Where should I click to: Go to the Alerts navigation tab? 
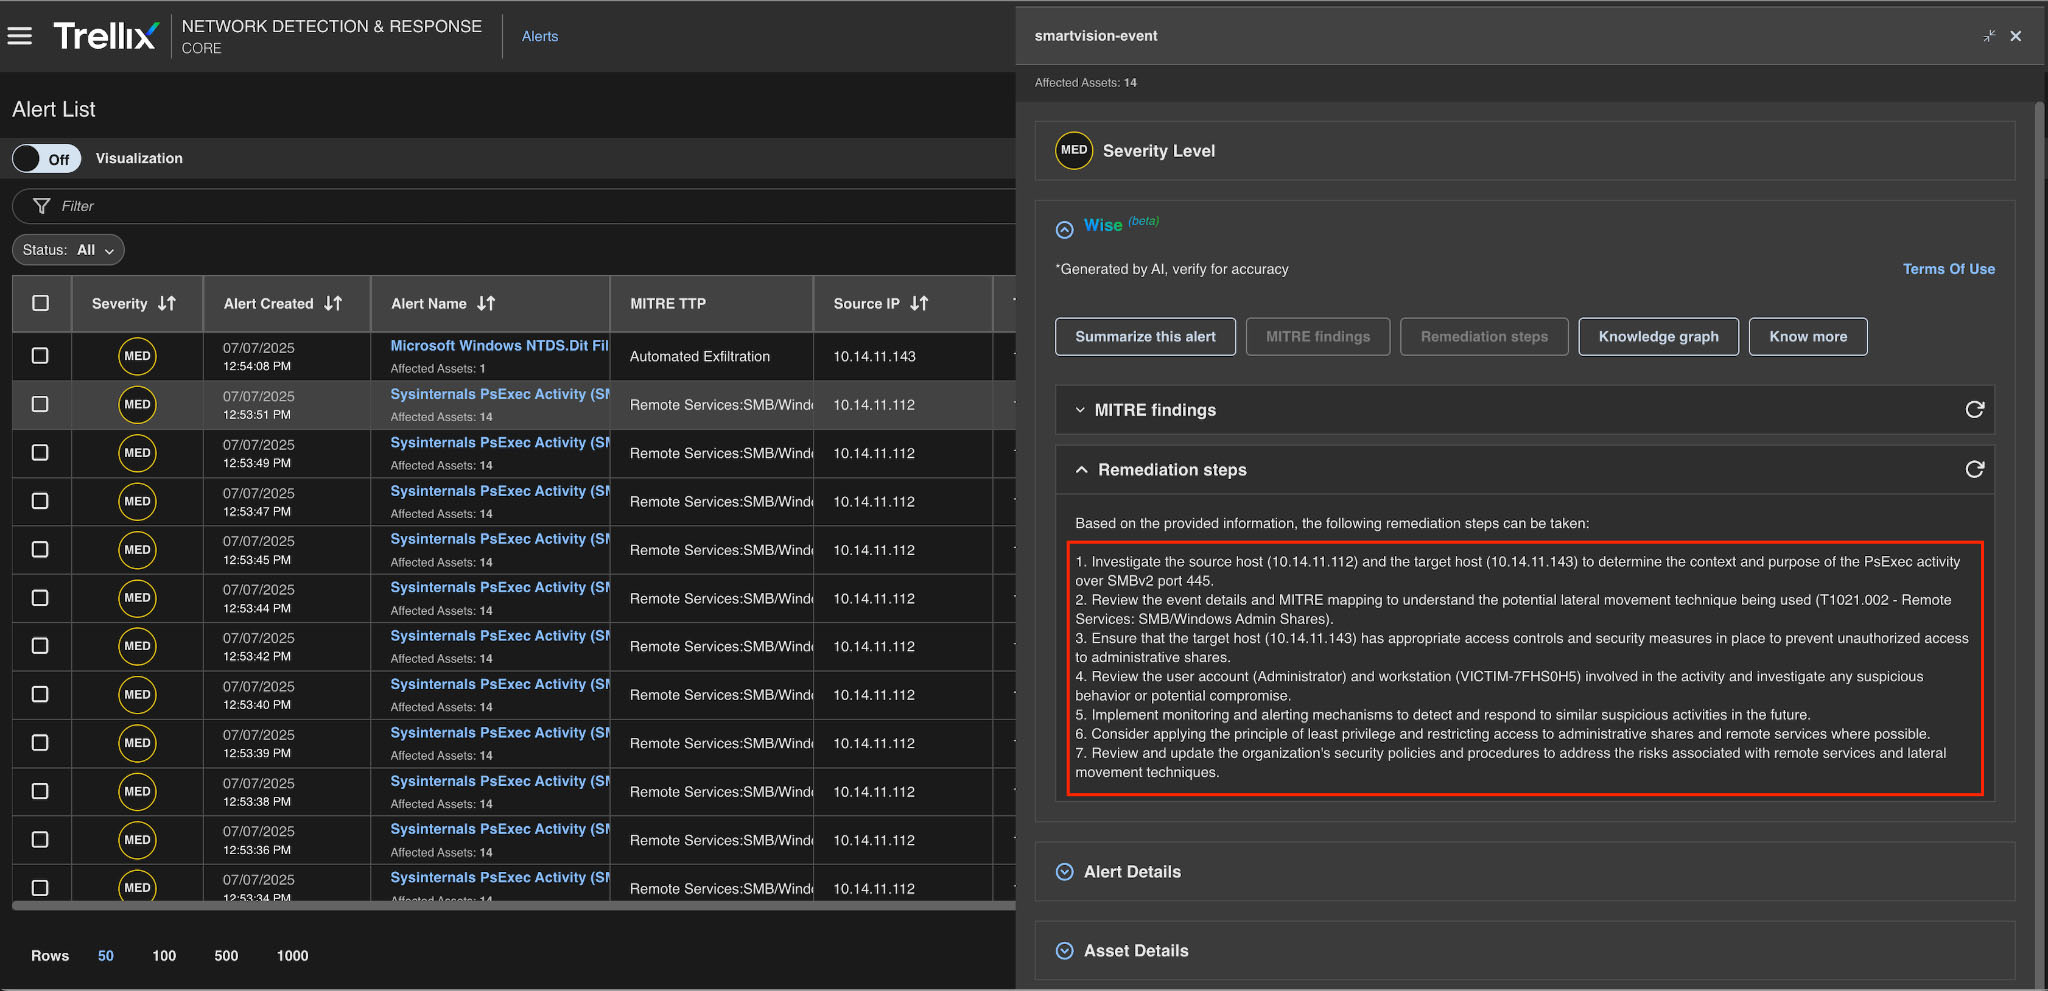[x=540, y=36]
